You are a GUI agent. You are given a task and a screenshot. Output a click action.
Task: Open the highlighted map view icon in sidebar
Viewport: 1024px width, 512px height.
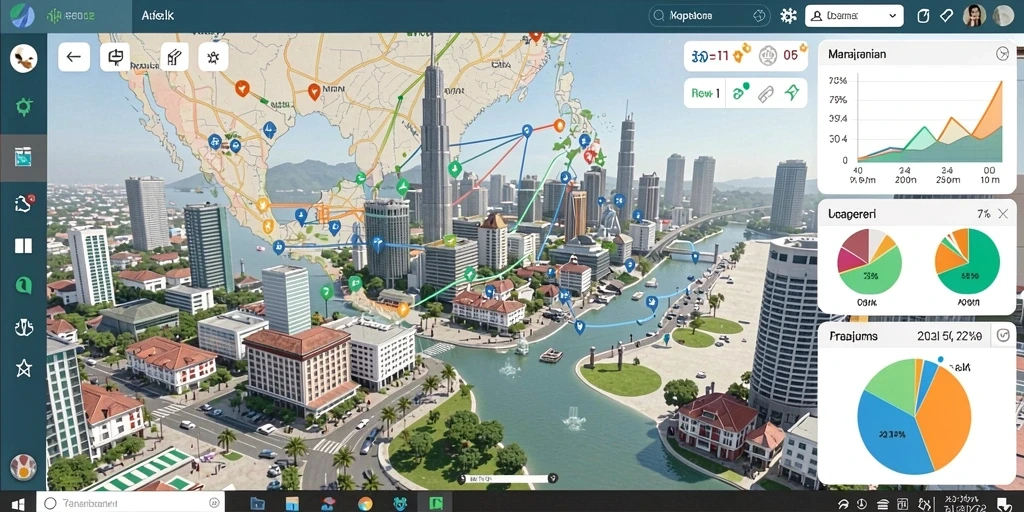click(x=24, y=157)
